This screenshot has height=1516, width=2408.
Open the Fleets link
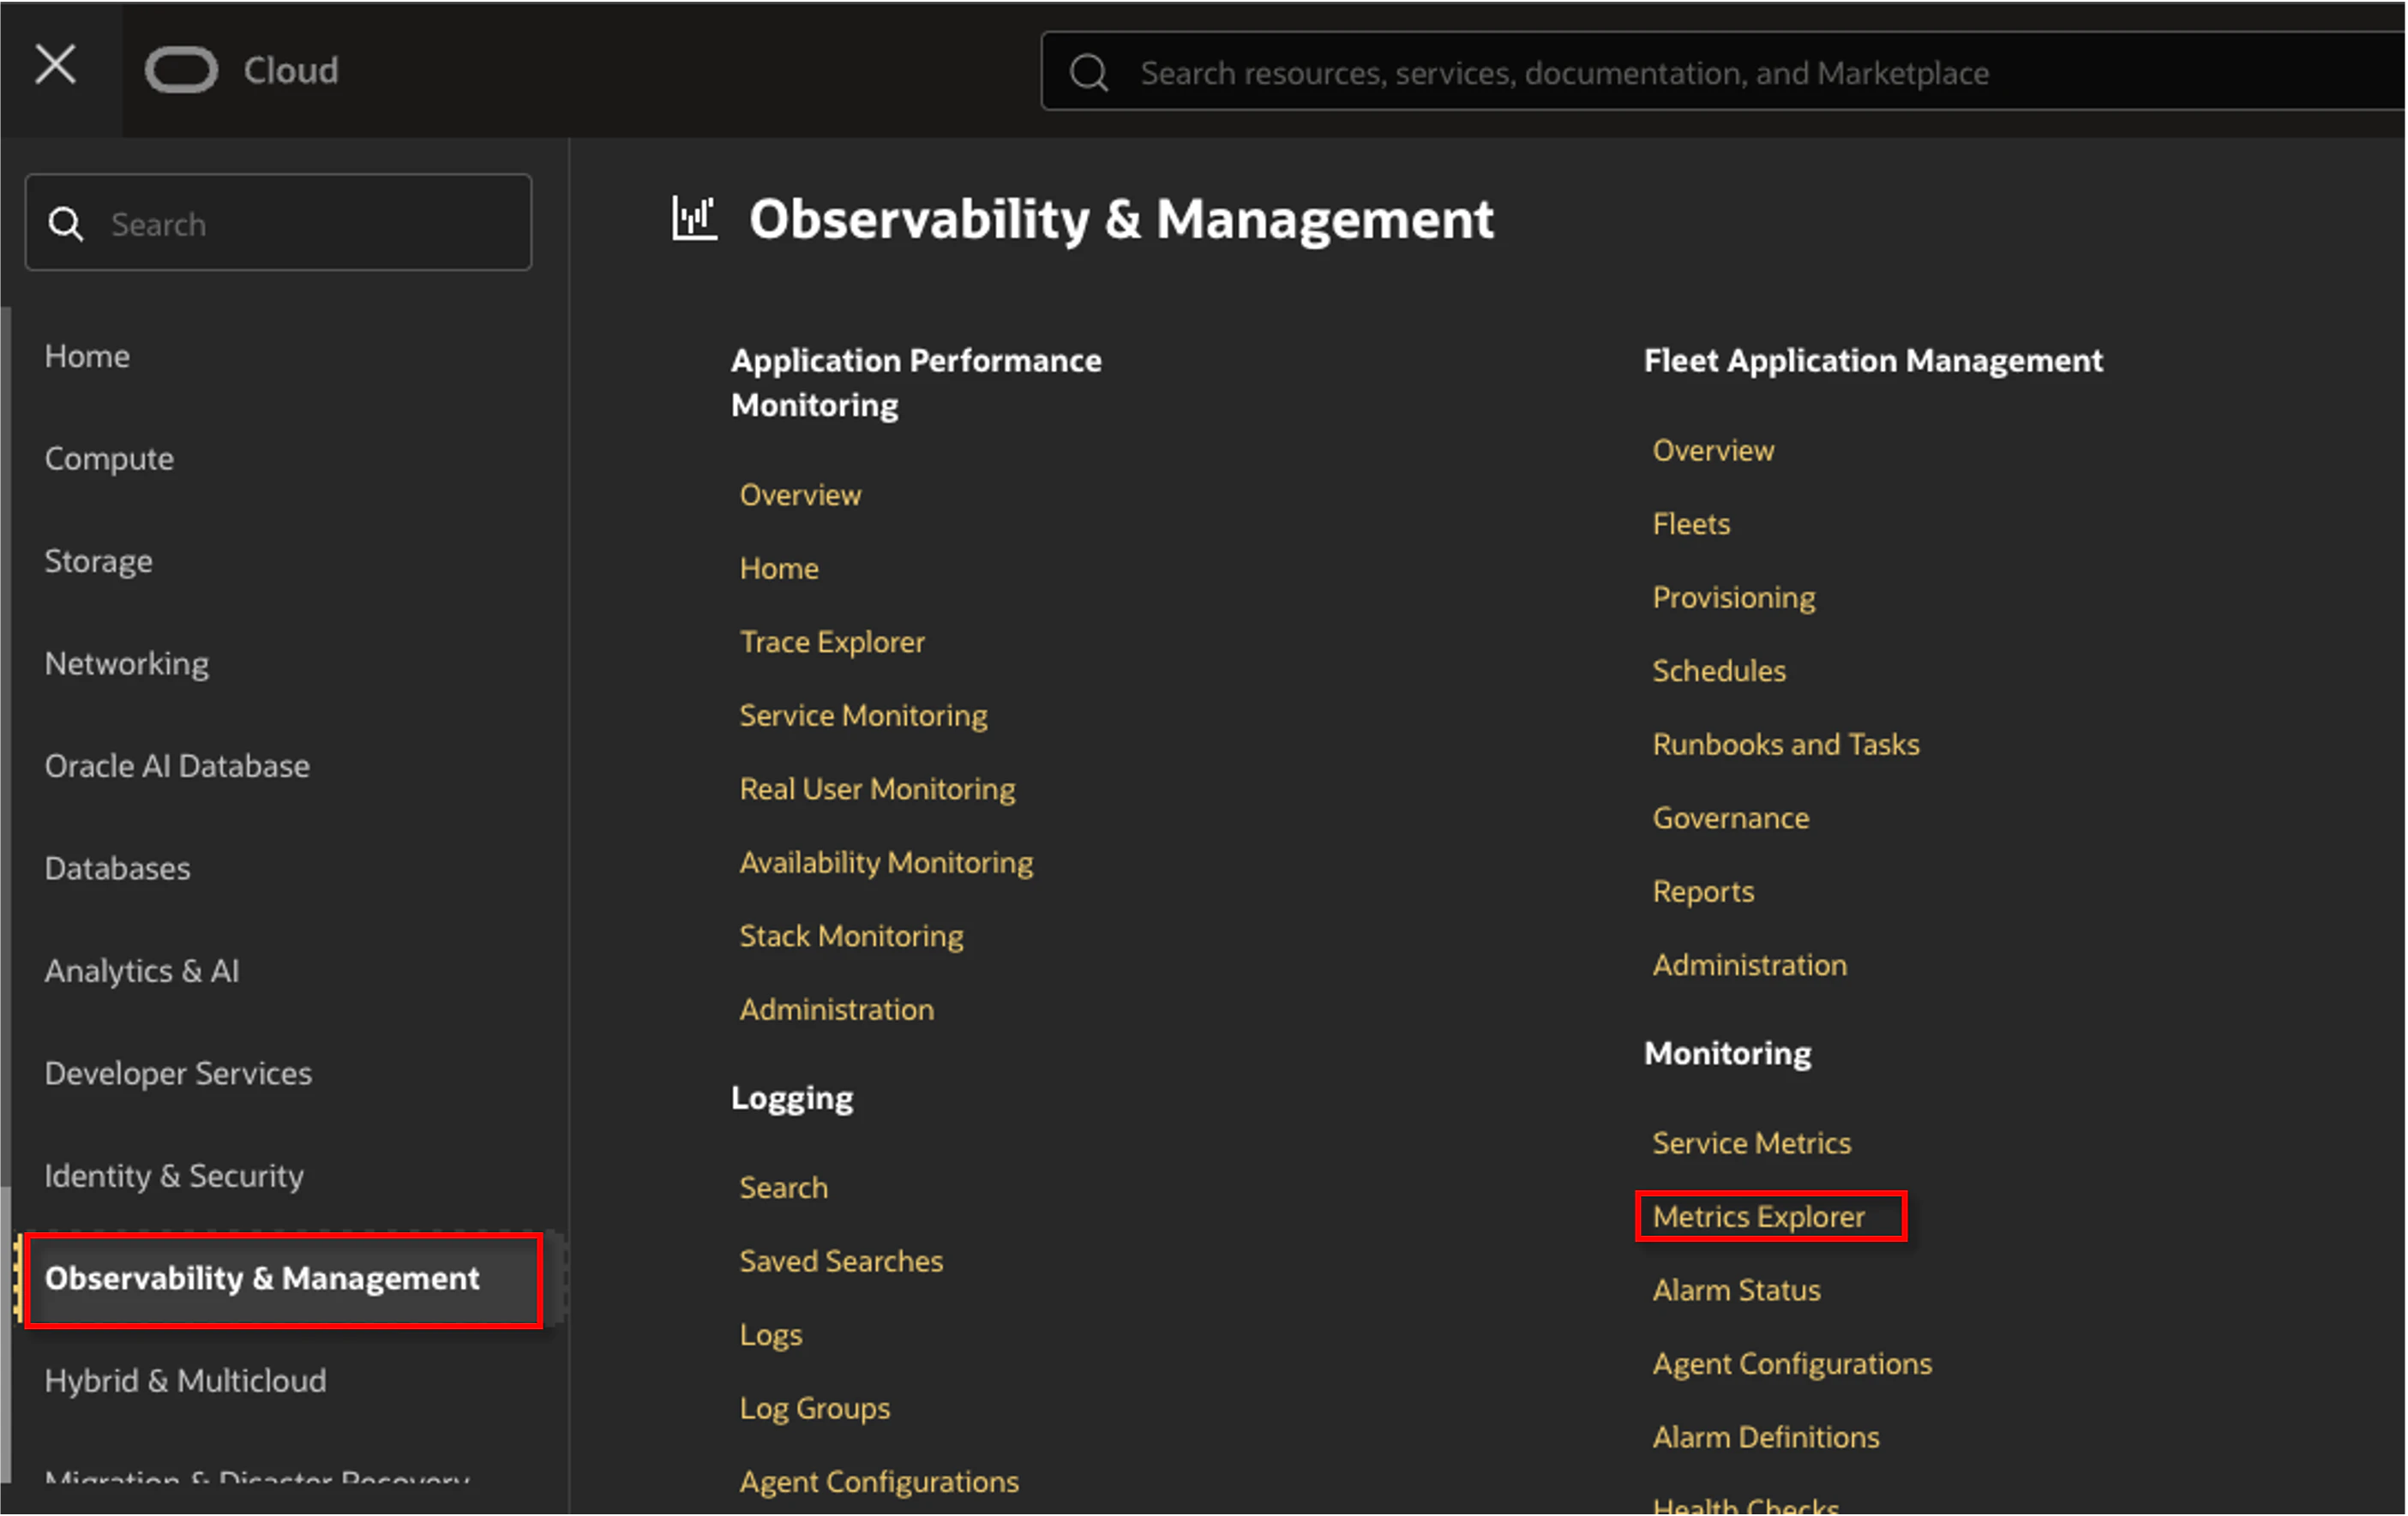(1691, 524)
